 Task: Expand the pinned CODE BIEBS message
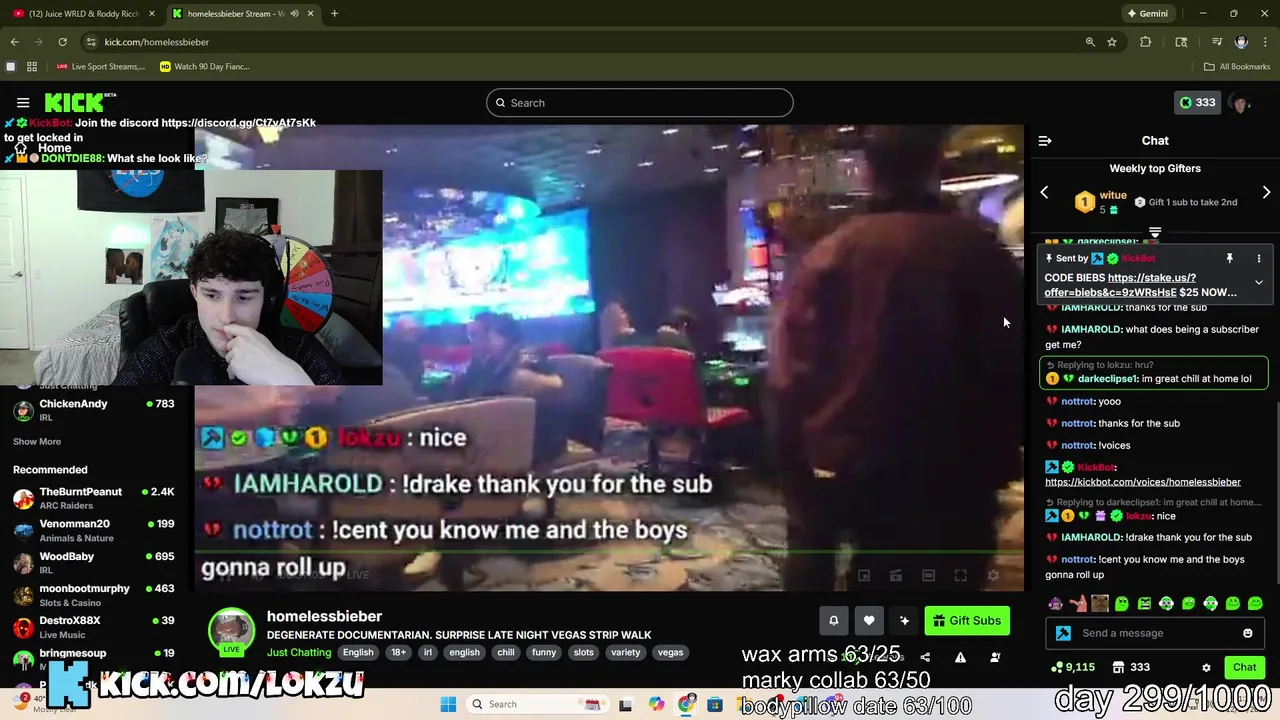pos(1259,283)
